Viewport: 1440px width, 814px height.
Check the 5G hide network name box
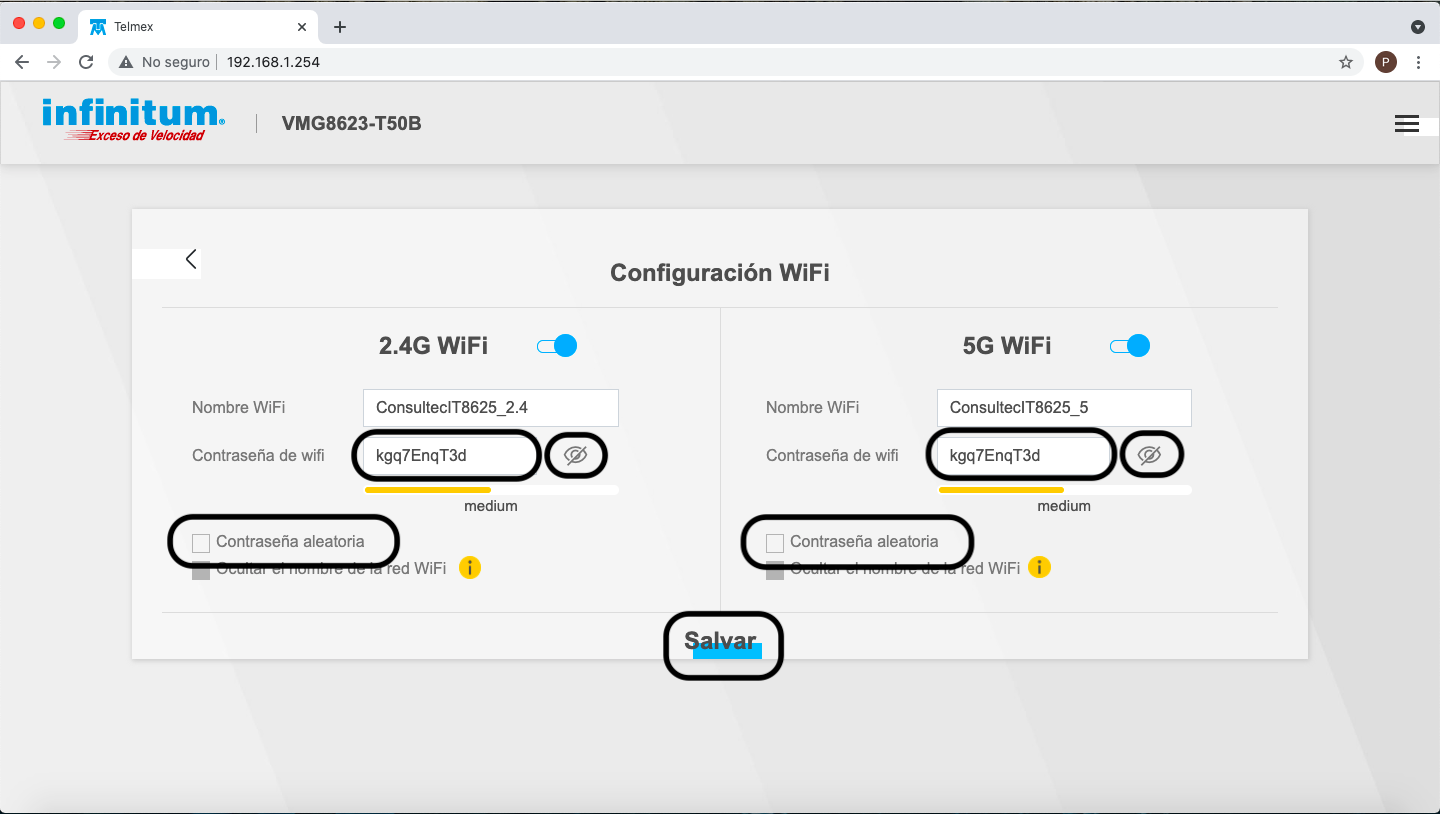[775, 571]
